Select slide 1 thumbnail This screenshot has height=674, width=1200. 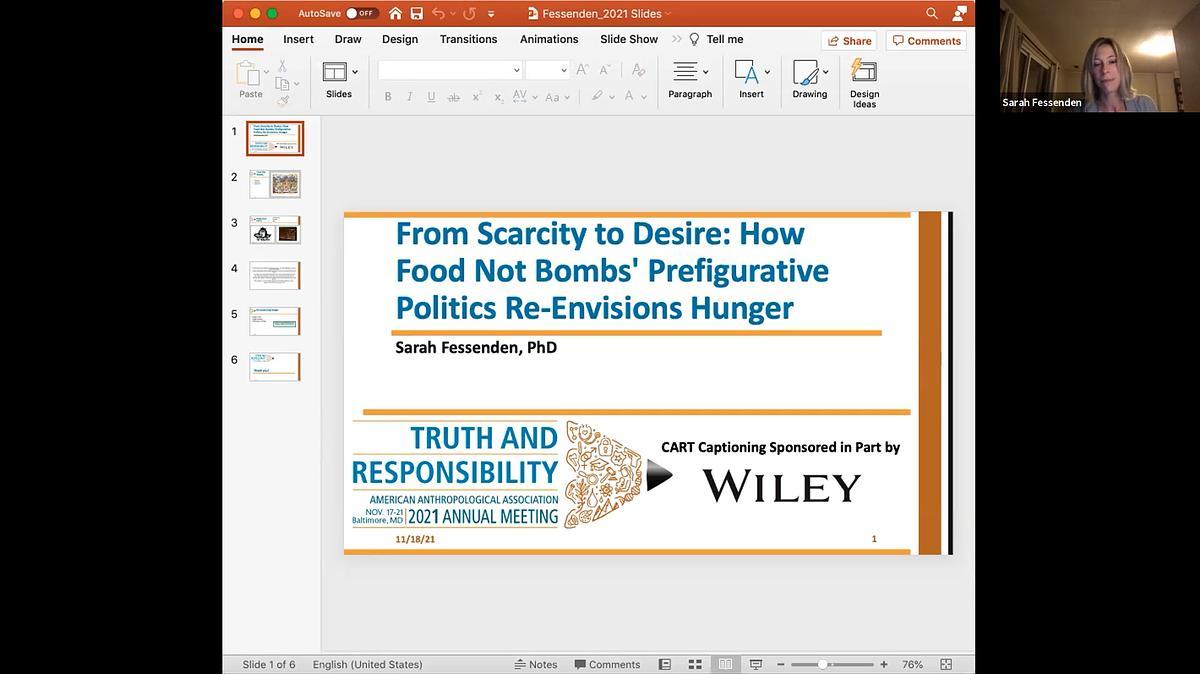click(275, 138)
